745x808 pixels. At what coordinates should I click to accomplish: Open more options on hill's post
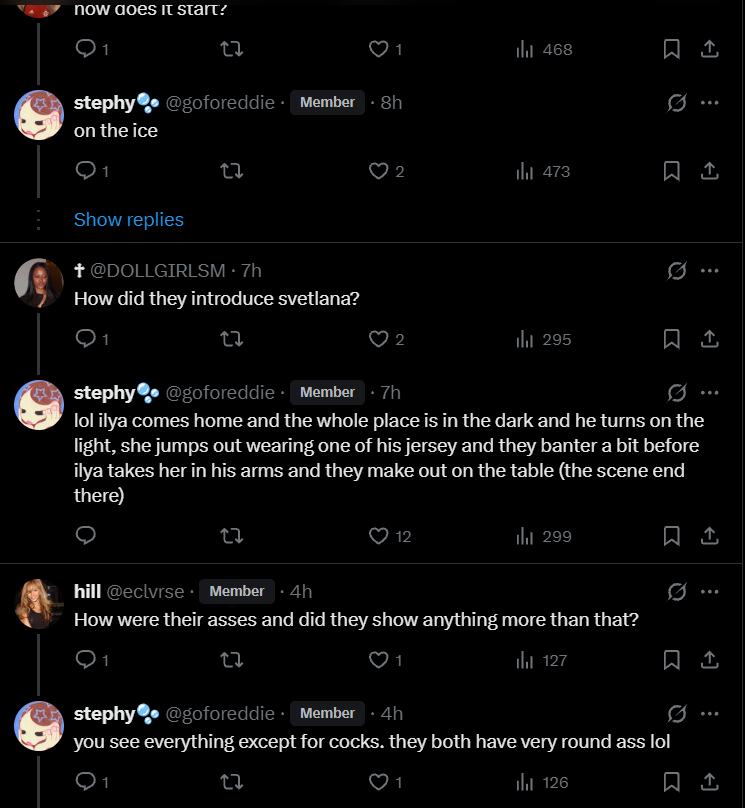(709, 591)
